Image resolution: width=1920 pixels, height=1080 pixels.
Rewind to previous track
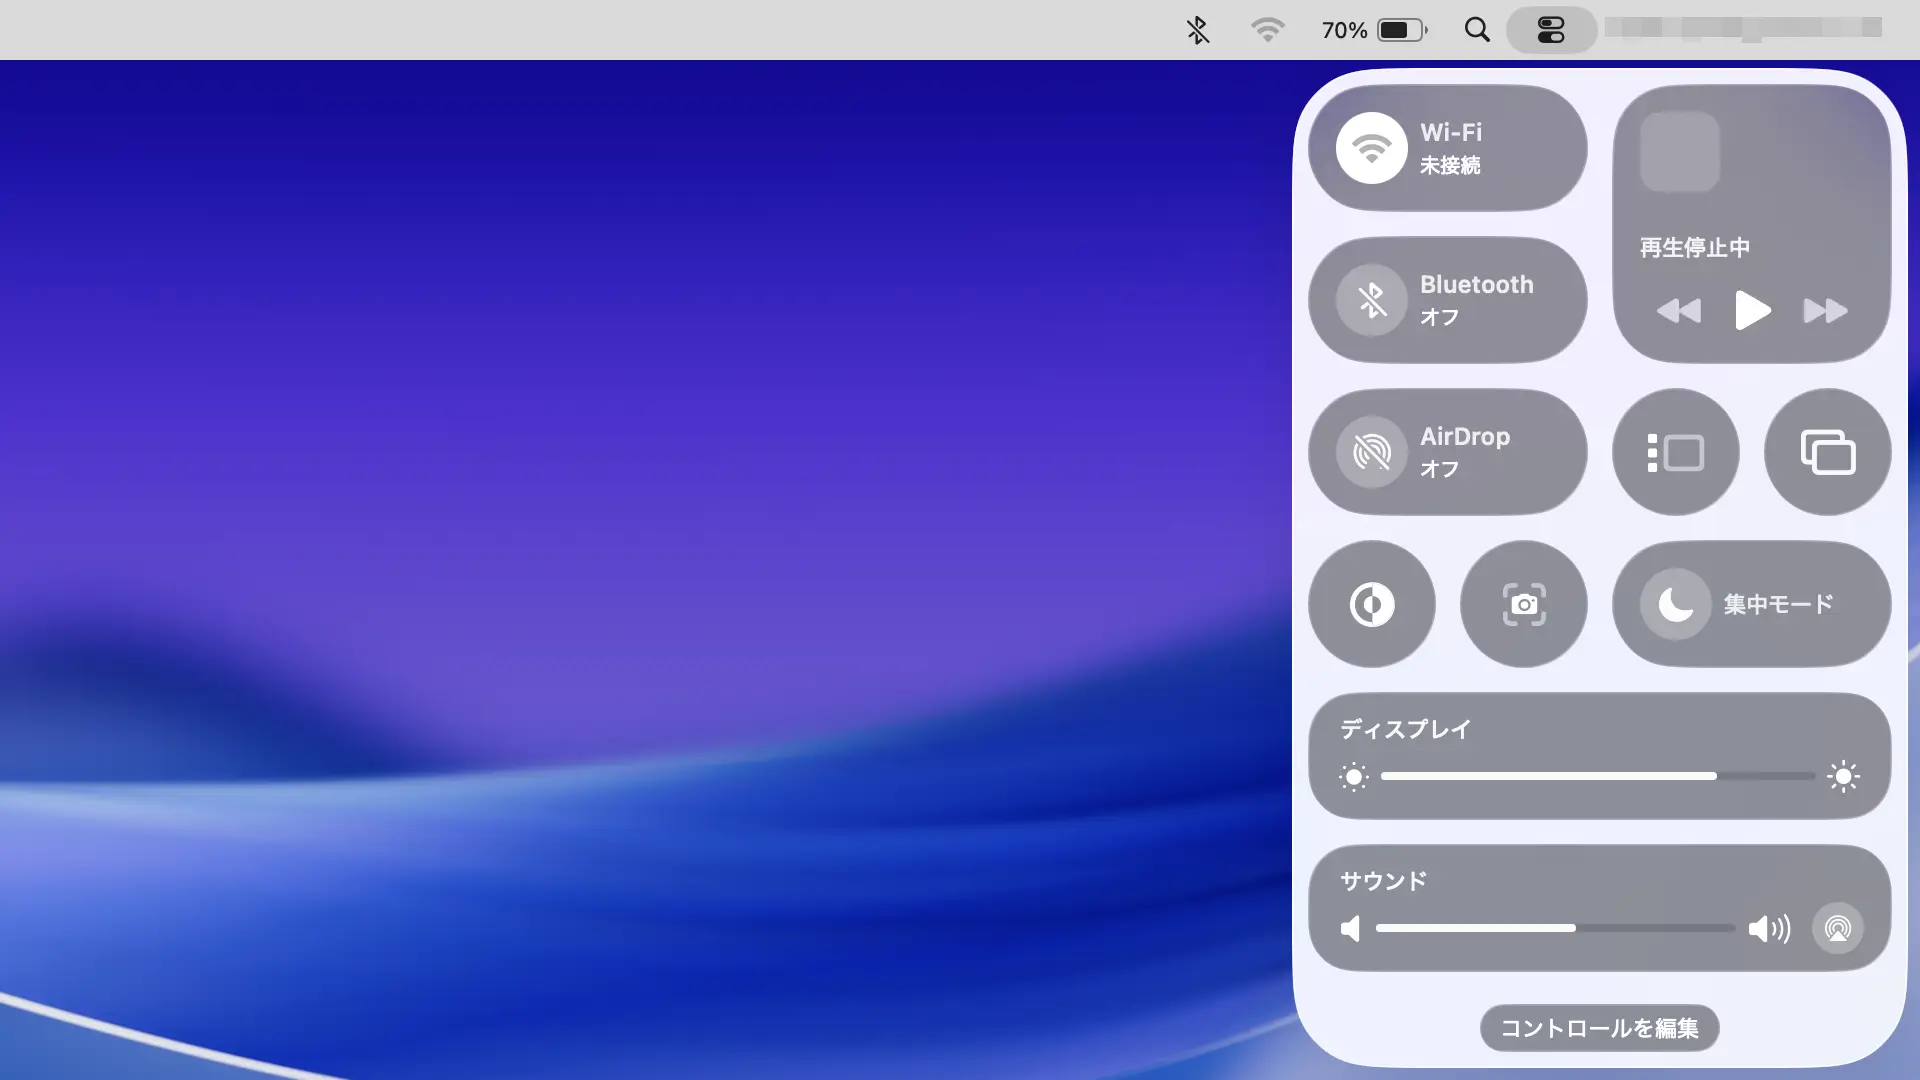coord(1679,311)
